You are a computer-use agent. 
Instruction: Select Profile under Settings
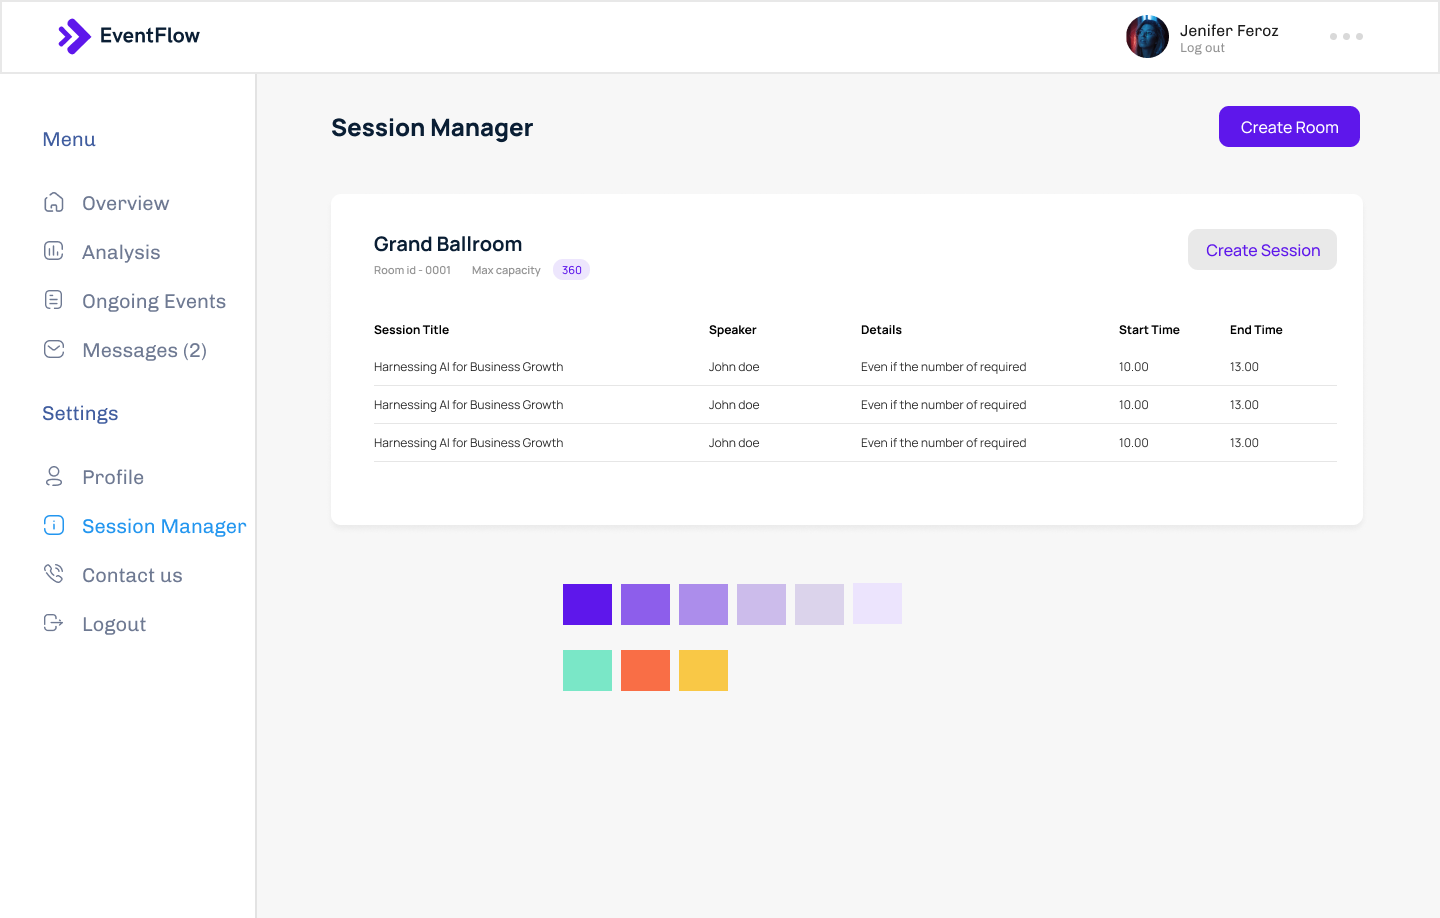pos(113,477)
